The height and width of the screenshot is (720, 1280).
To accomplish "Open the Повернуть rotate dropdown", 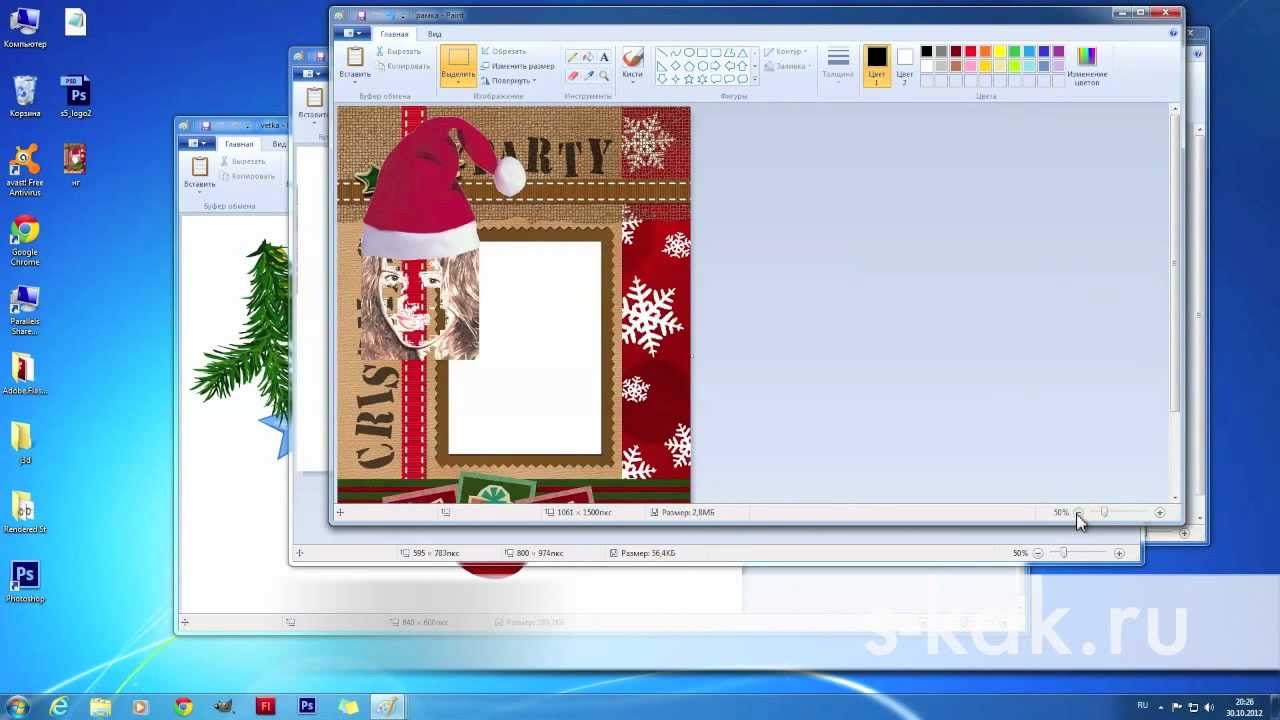I will pyautogui.click(x=509, y=80).
